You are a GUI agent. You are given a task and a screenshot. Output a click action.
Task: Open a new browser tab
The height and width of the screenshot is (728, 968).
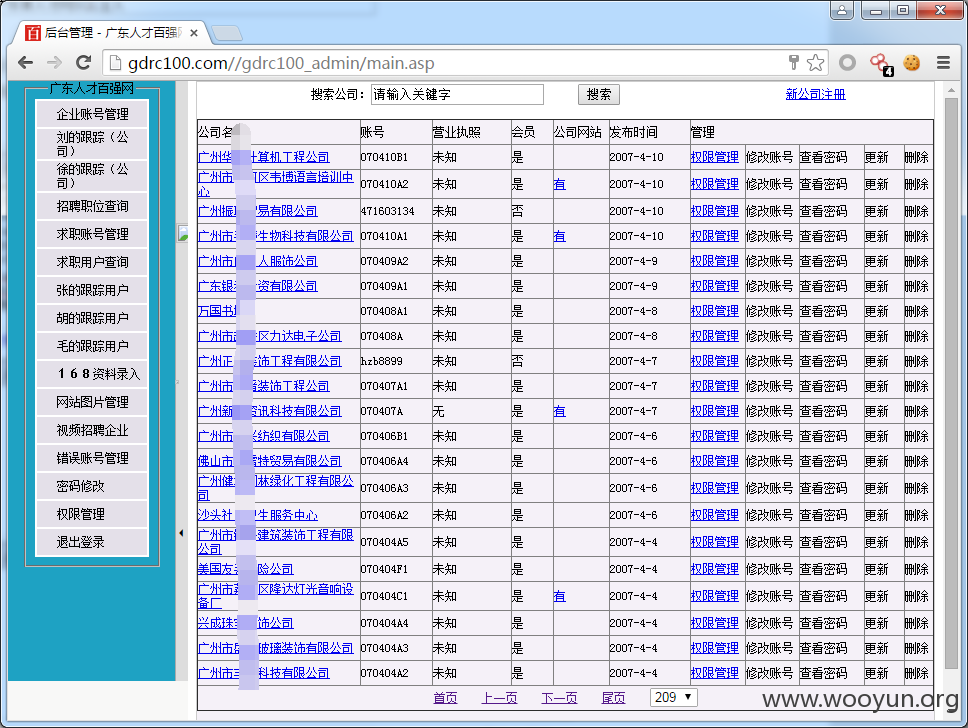tap(226, 33)
